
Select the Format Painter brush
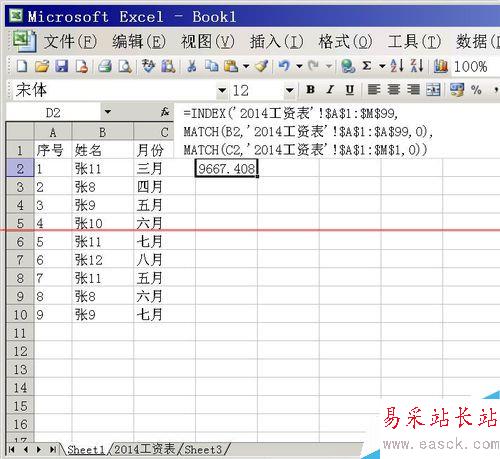pyautogui.click(x=262, y=66)
